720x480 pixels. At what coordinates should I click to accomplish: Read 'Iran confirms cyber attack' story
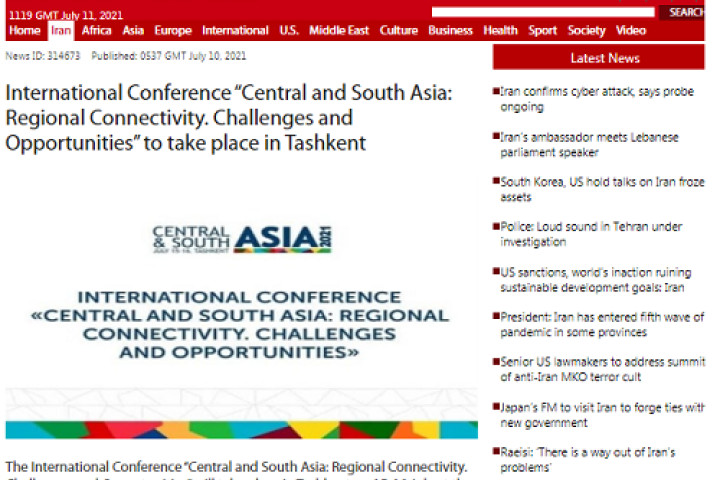[x=596, y=99]
